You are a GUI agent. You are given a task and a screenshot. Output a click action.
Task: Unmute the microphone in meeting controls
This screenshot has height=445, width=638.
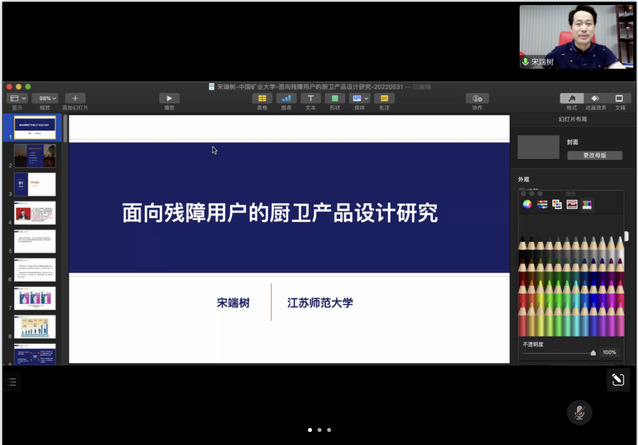(579, 413)
